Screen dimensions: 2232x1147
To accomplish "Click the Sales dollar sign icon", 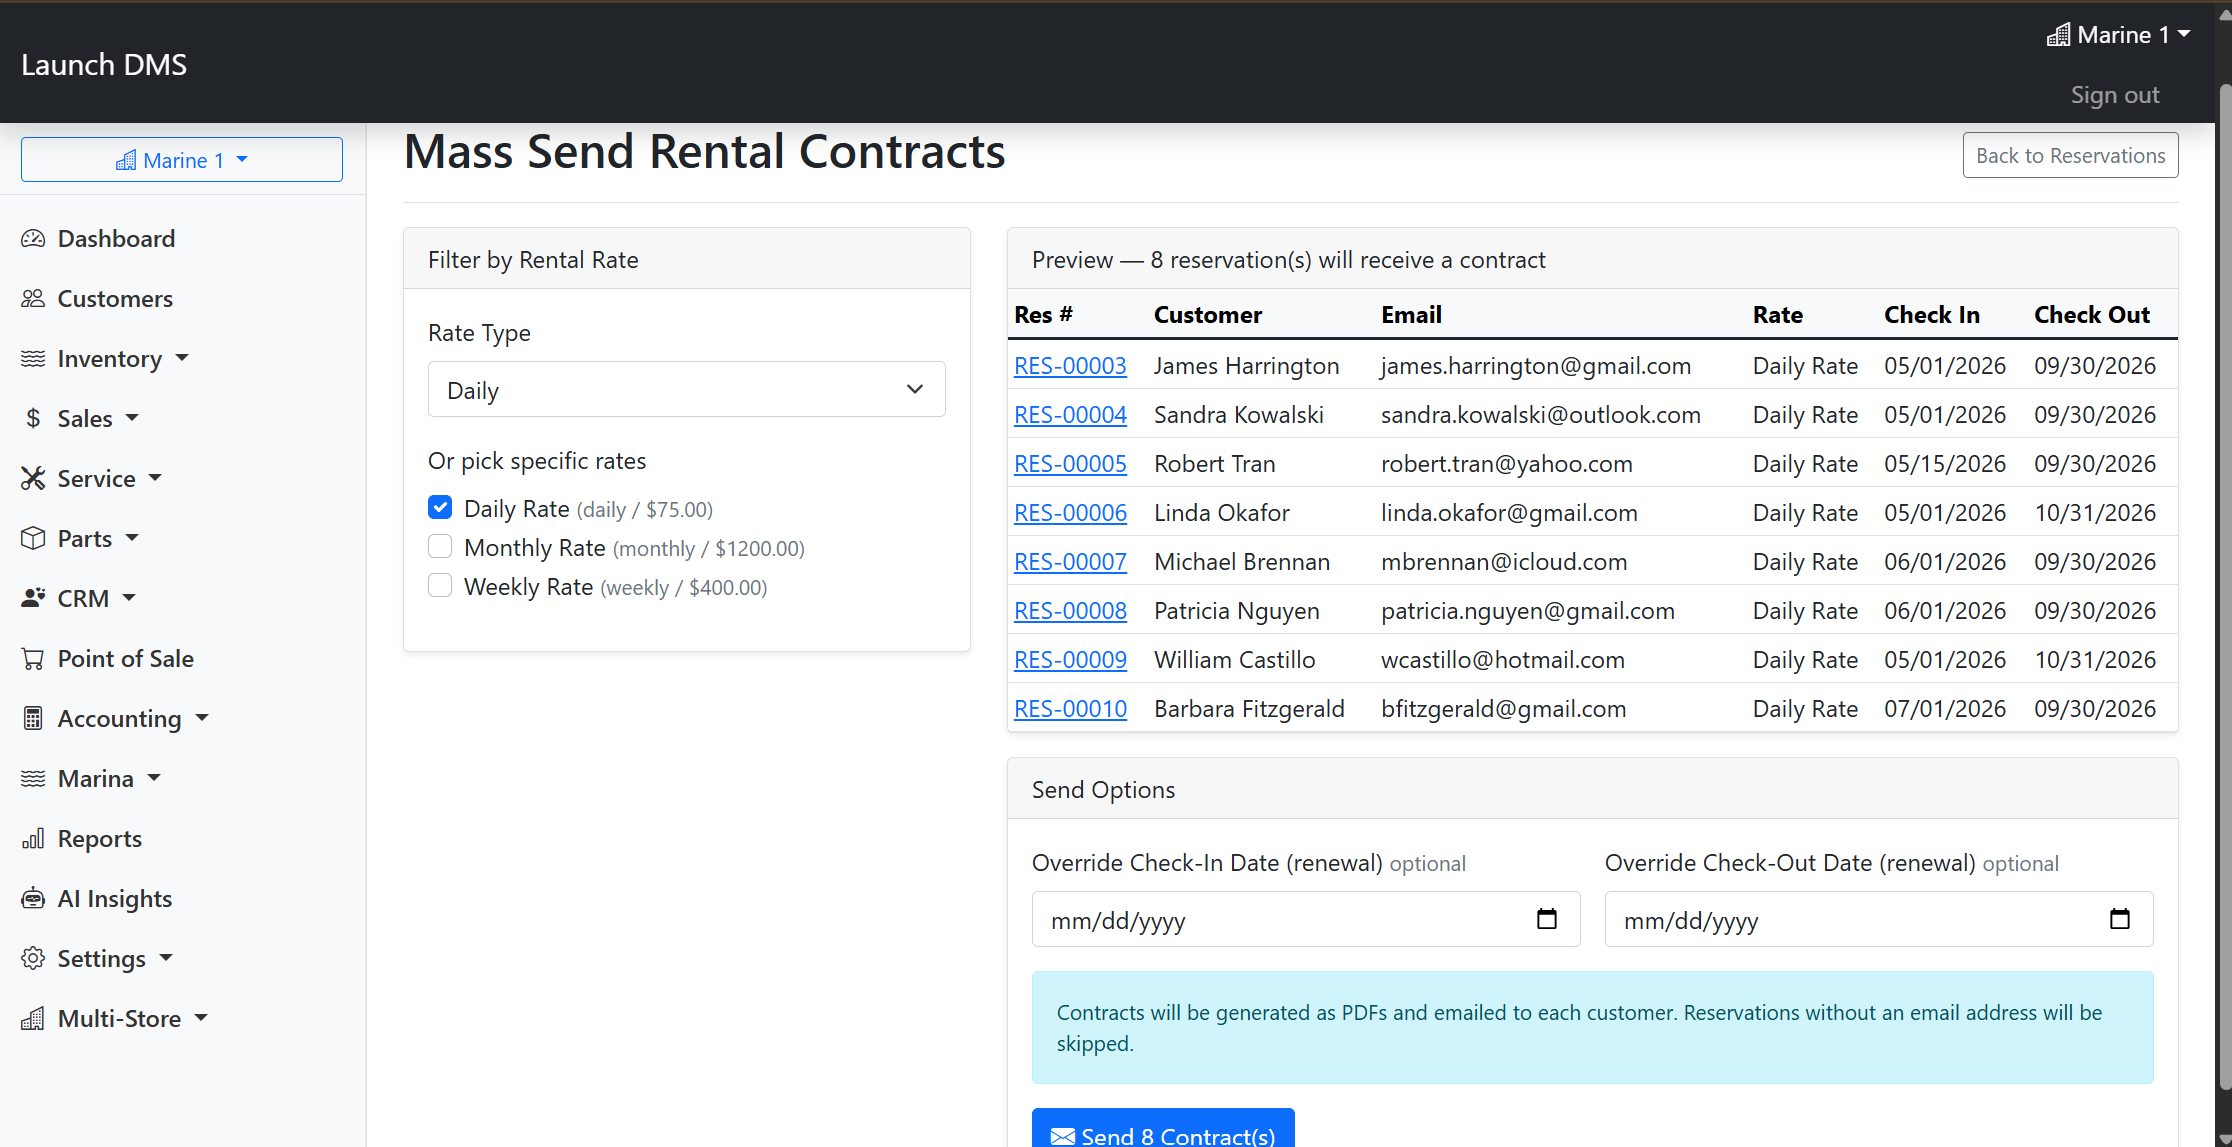I will [x=33, y=419].
